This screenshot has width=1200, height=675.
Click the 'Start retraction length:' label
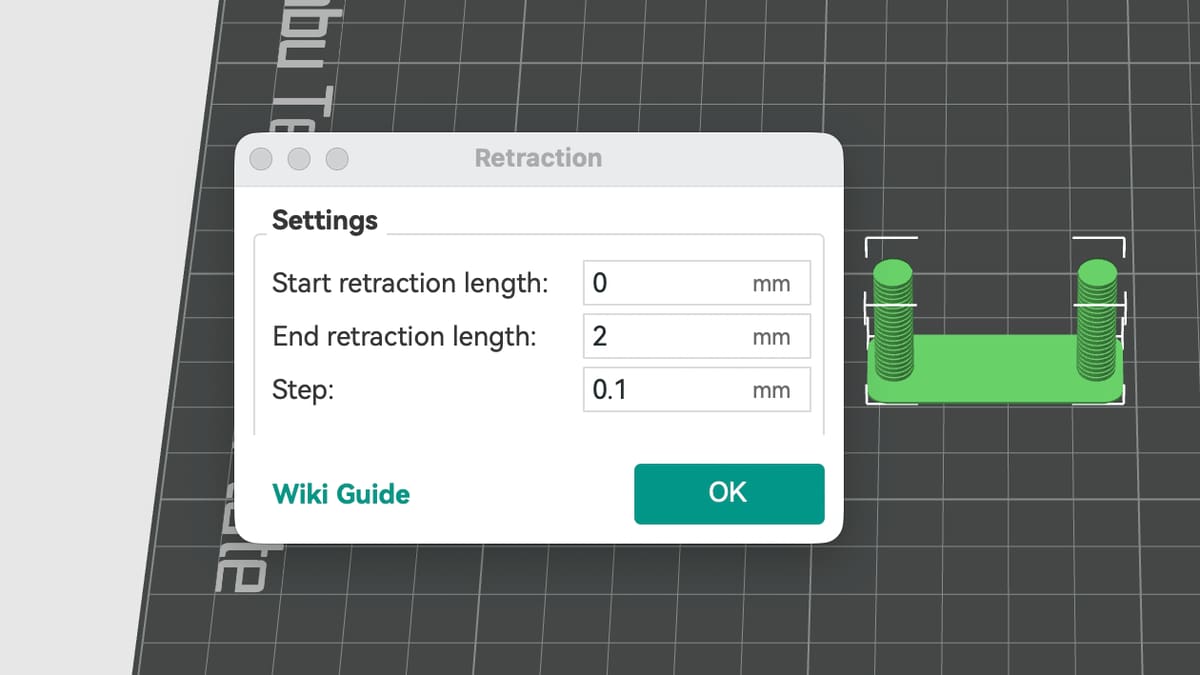click(x=410, y=284)
